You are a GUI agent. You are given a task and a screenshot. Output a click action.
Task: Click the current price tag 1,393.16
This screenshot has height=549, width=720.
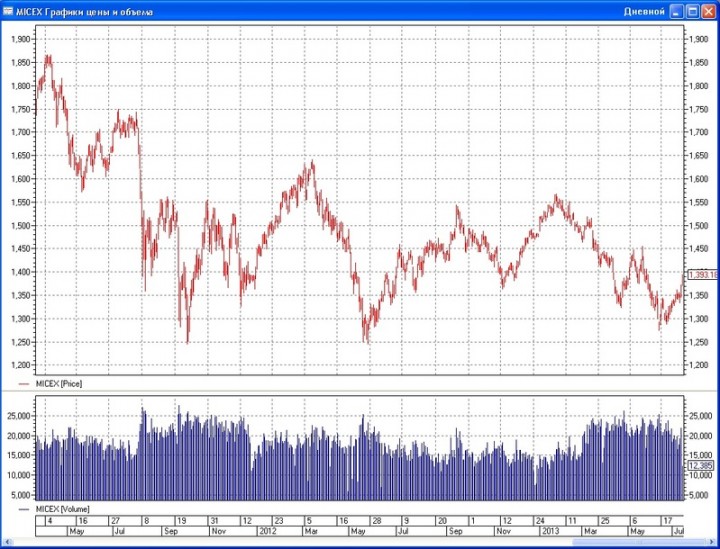tap(703, 275)
